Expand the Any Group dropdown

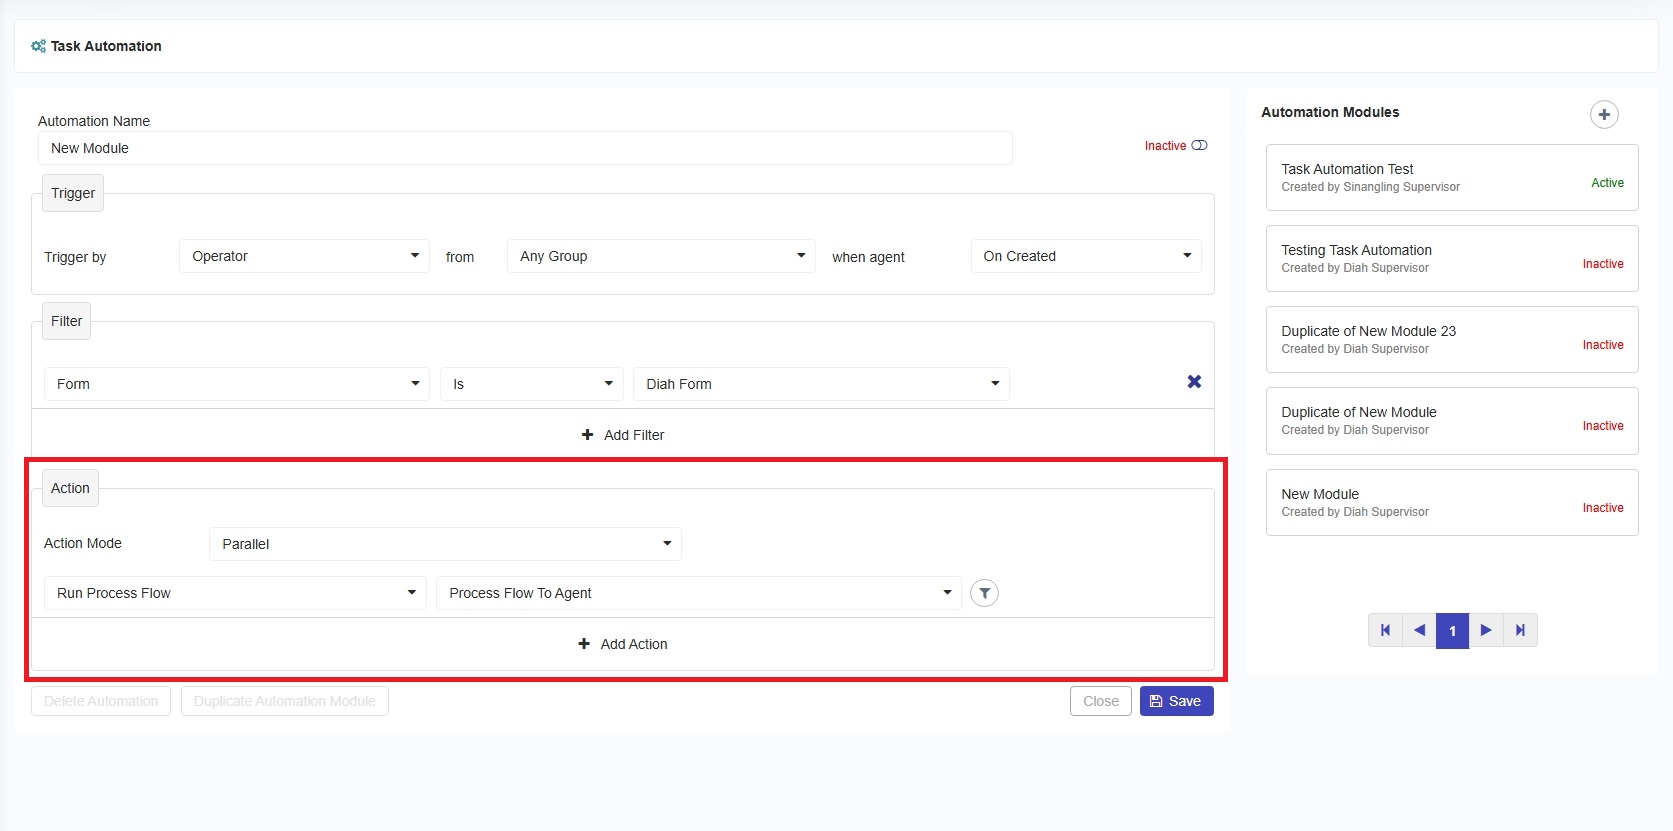click(661, 256)
